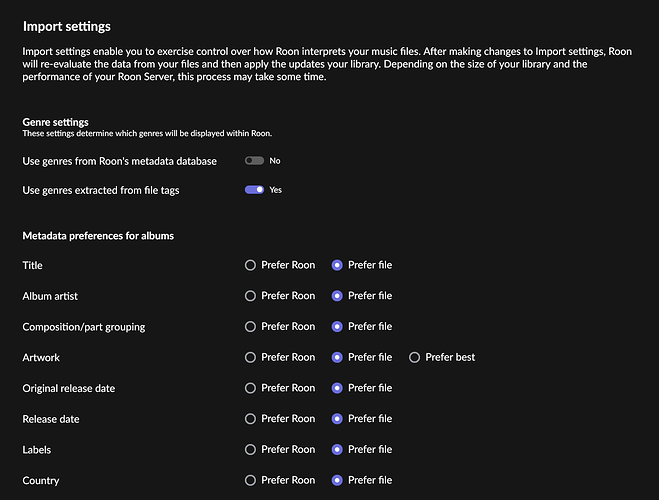The height and width of the screenshot is (500, 659).
Task: Set Composition/part grouping to Prefer file
Action: pos(337,326)
